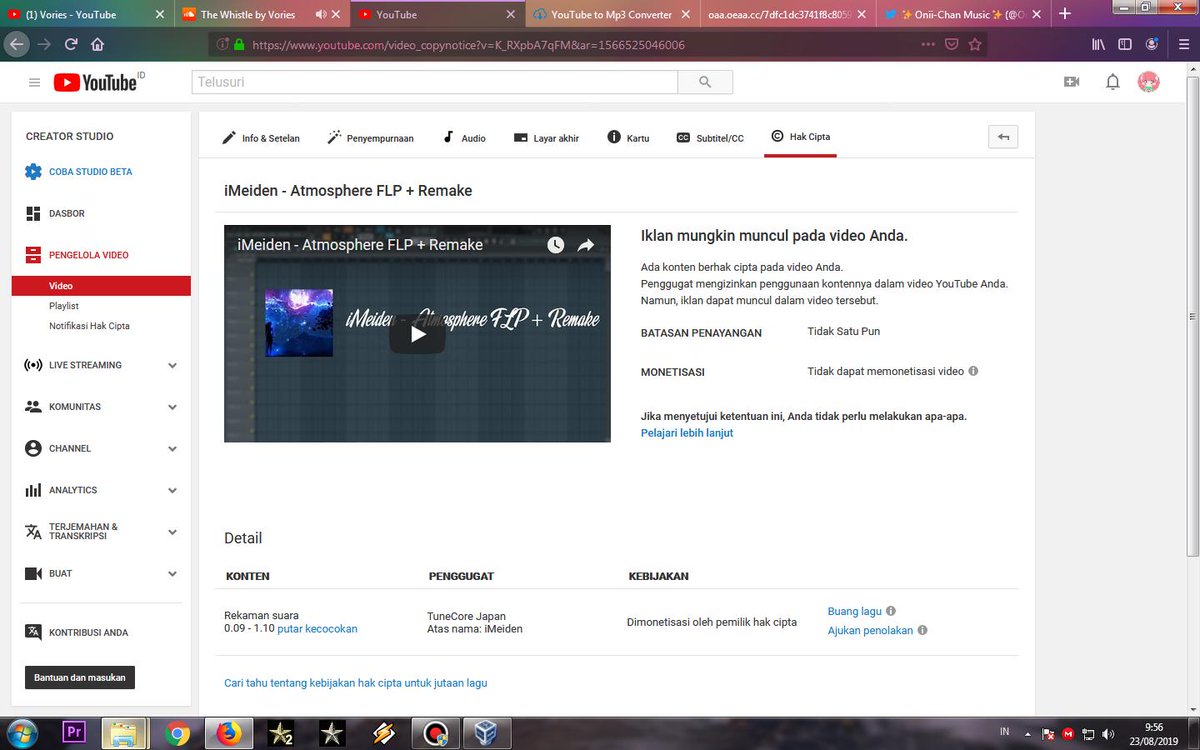Viewport: 1200px width, 750px height.
Task: Go back with Firefox back arrow
Action: 16,45
